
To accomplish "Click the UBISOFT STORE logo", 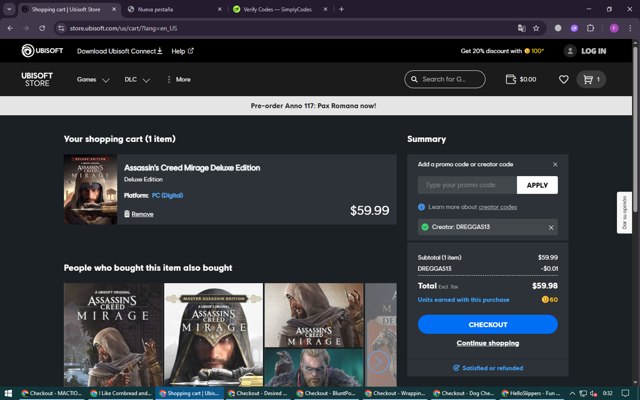I will 37,79.
